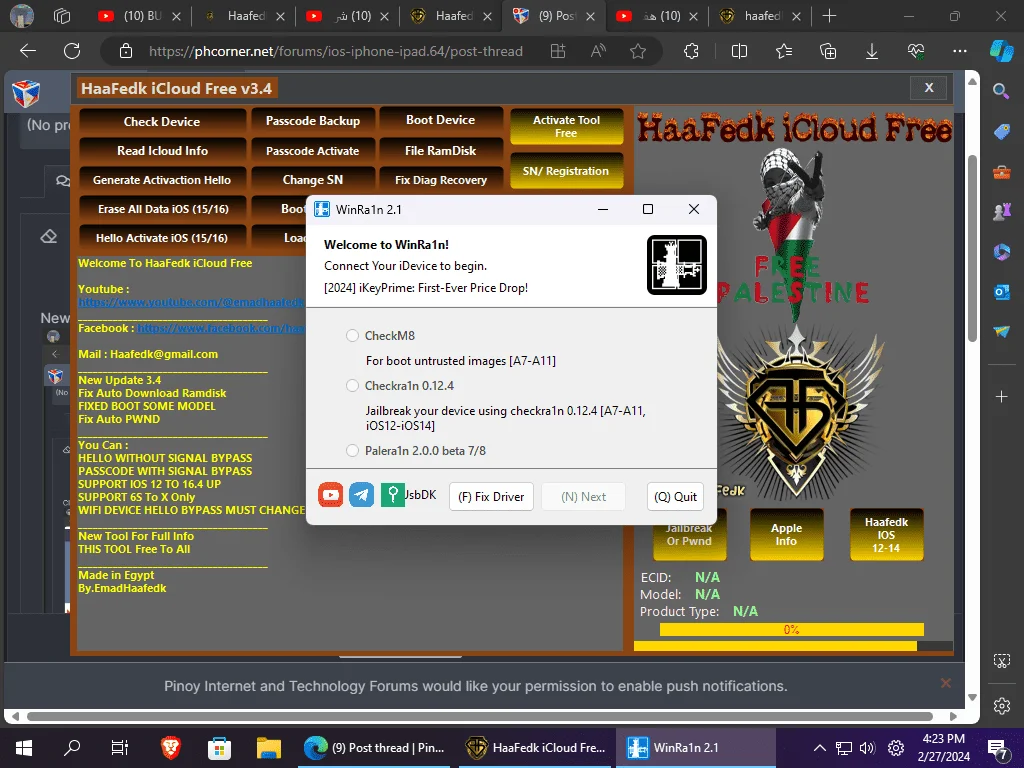The height and width of the screenshot is (768, 1024).
Task: Switch to the (10) BU YouTube tab
Action: pos(139,16)
